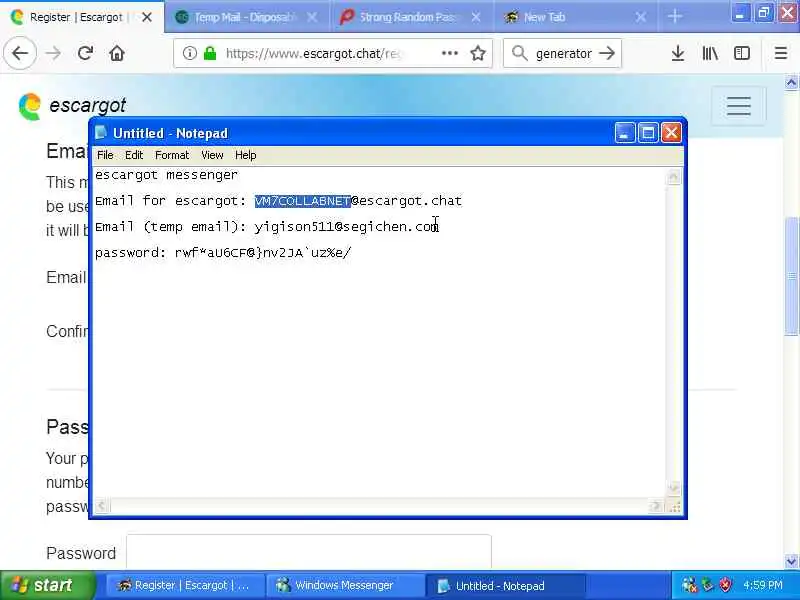
Task: Click the Notepad horizontal scrollbar left arrow
Action: (101, 506)
